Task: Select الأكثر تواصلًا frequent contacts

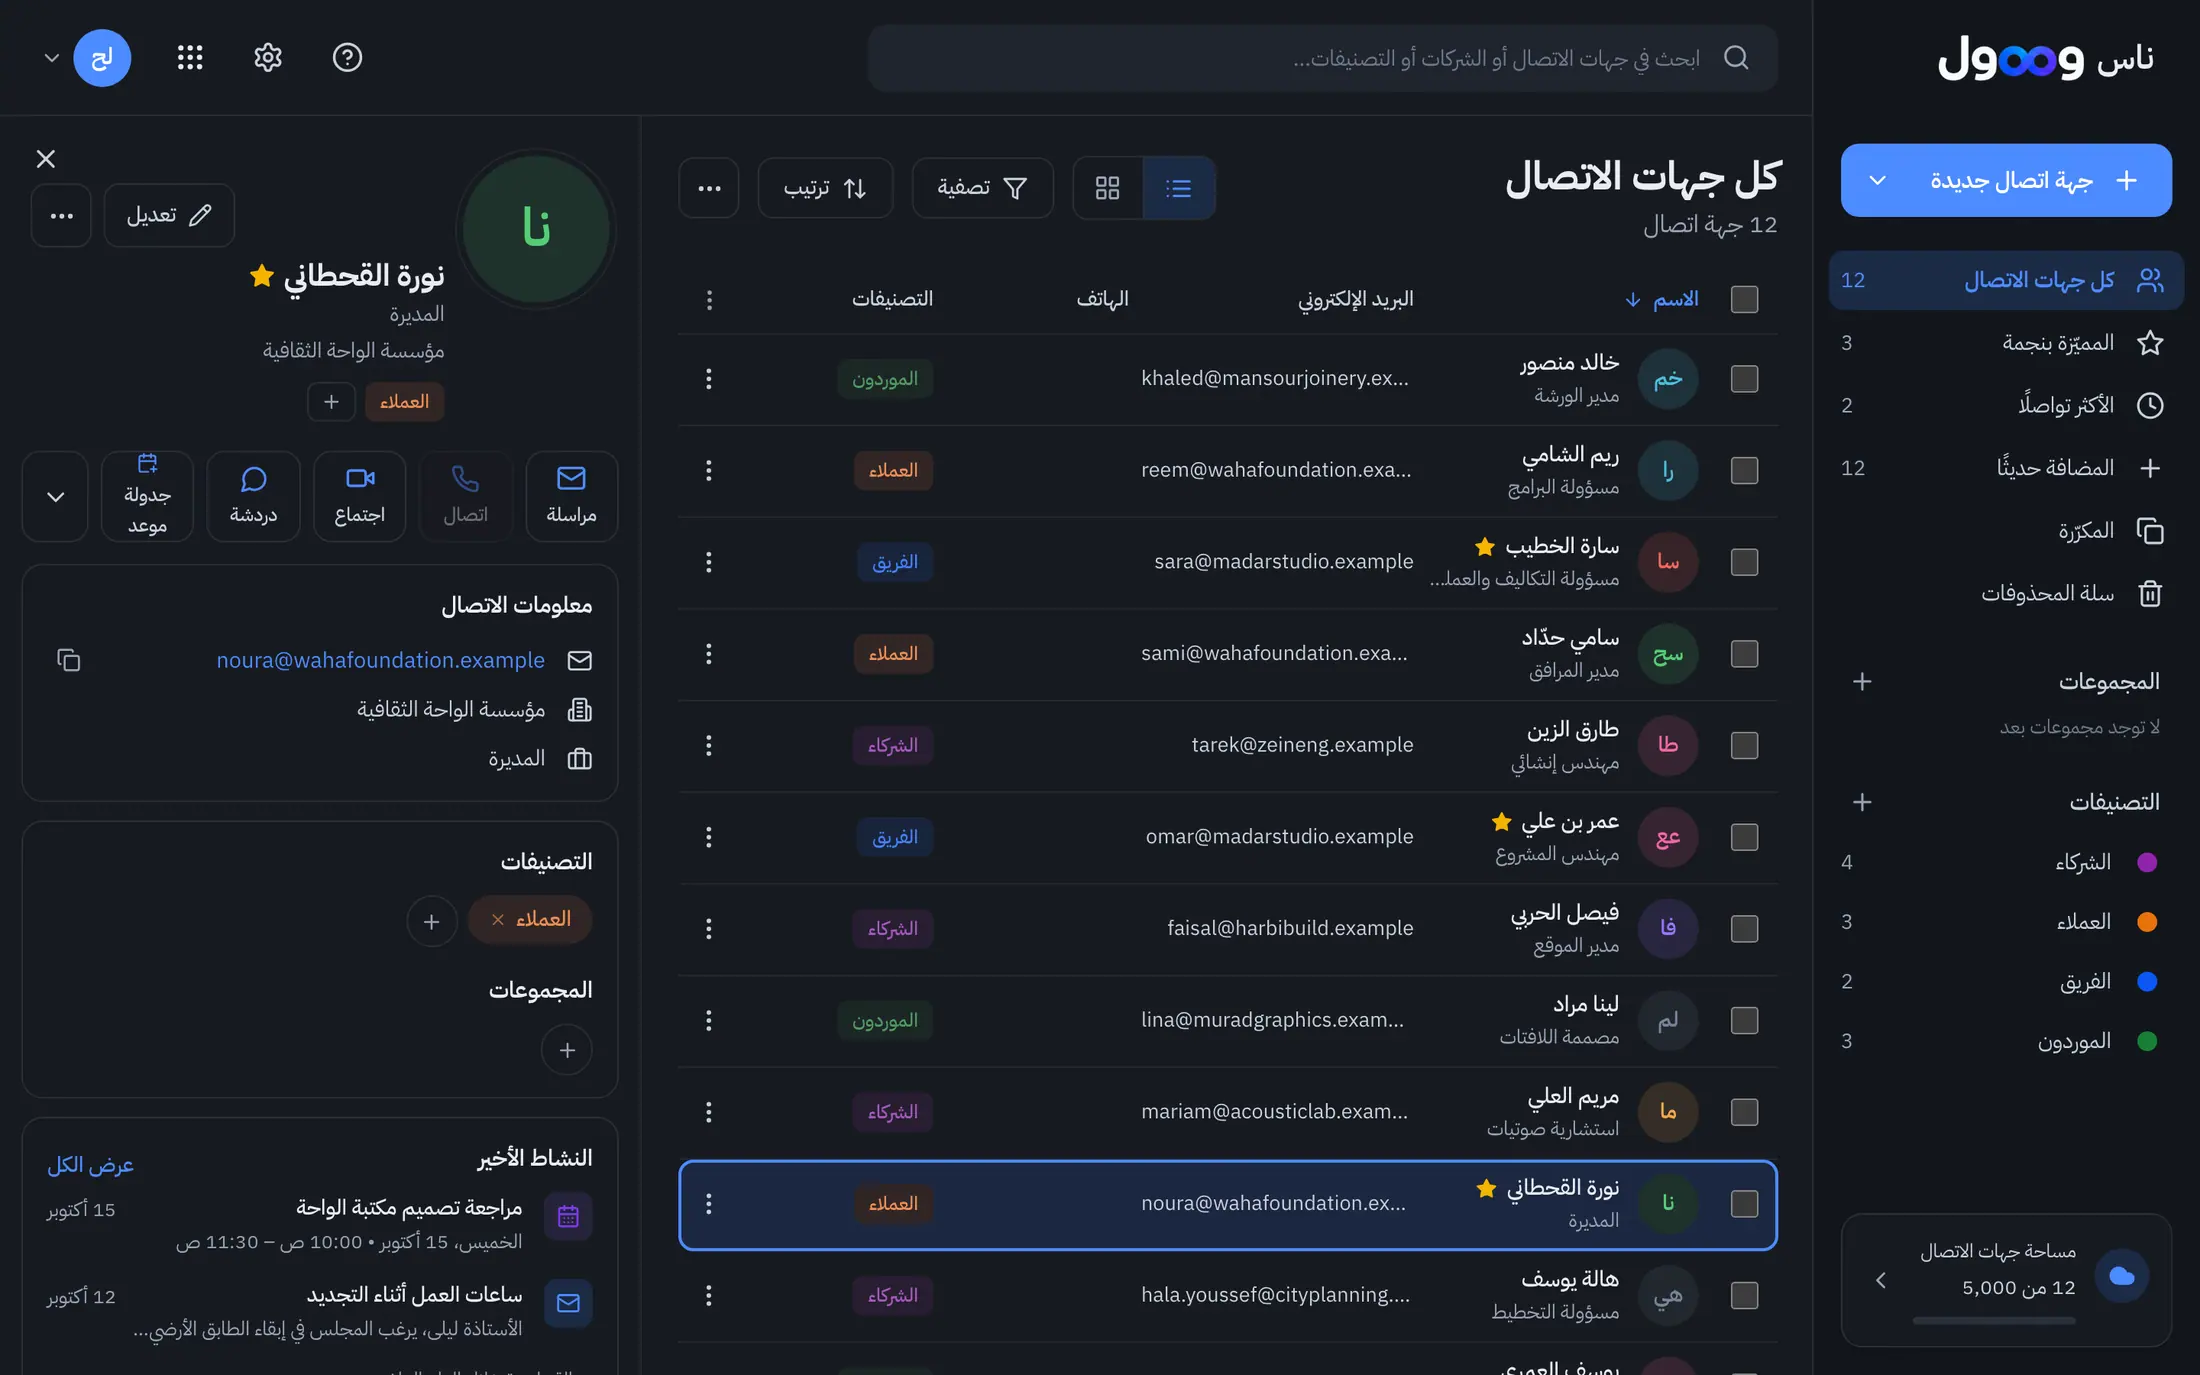Action: pyautogui.click(x=2006, y=405)
